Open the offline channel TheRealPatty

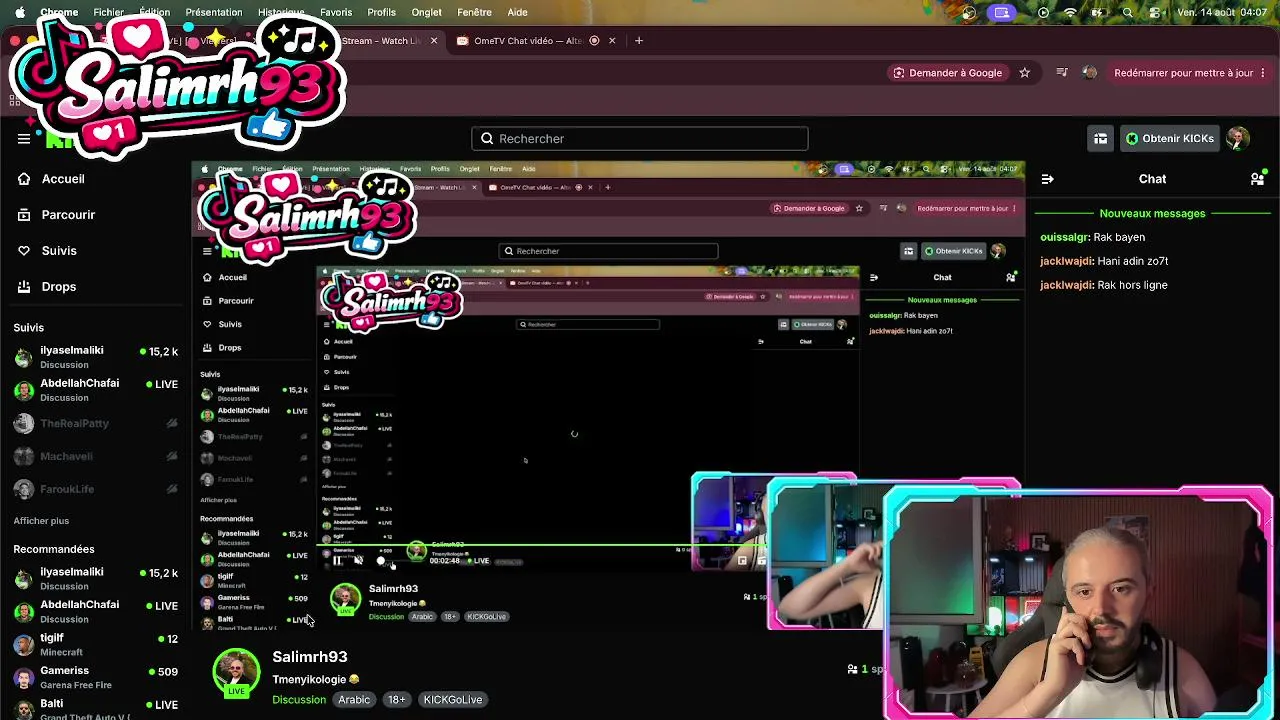click(95, 424)
